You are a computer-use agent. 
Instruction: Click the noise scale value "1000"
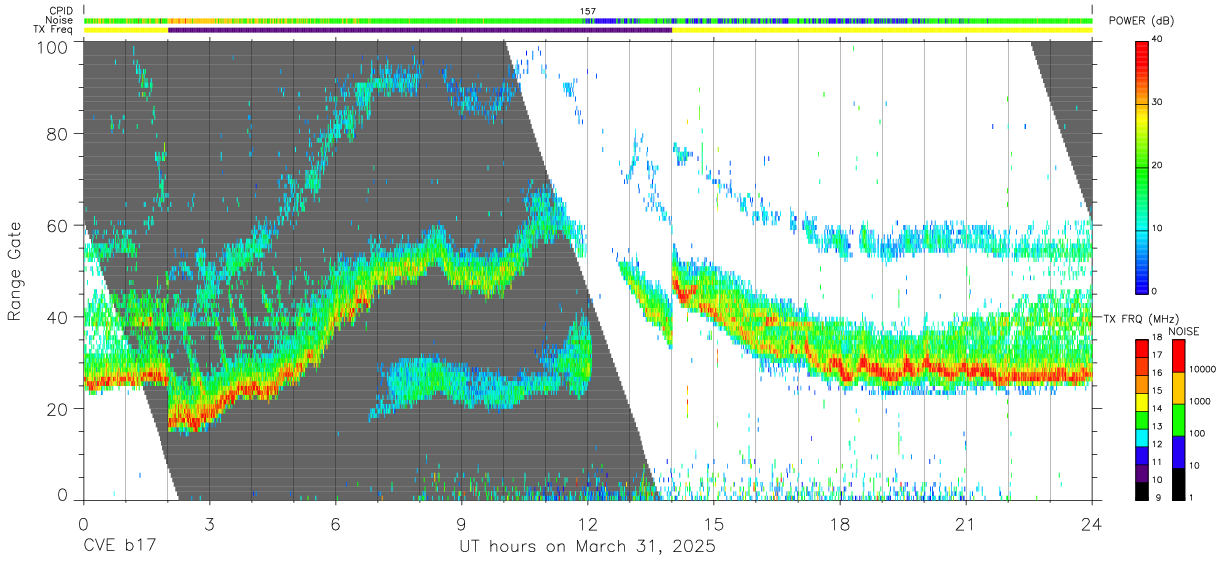1201,401
